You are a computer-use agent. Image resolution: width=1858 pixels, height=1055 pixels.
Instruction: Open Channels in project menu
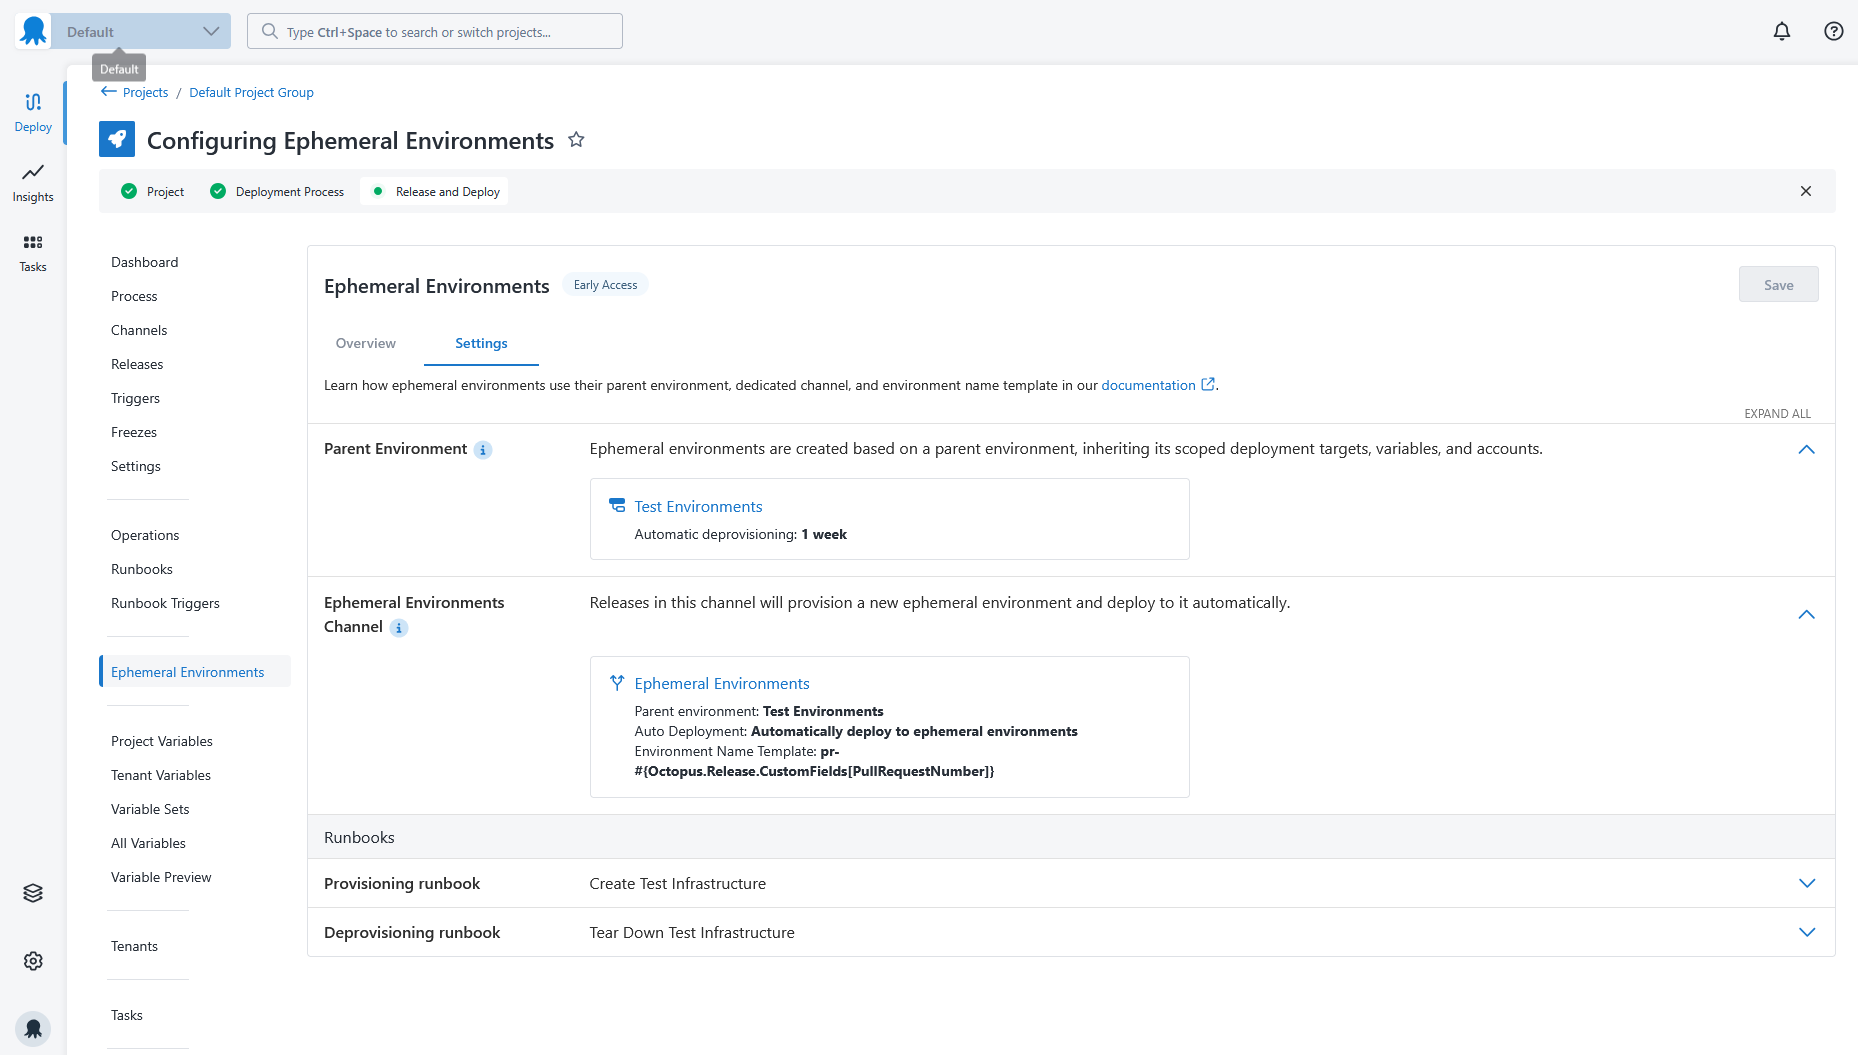coord(139,330)
